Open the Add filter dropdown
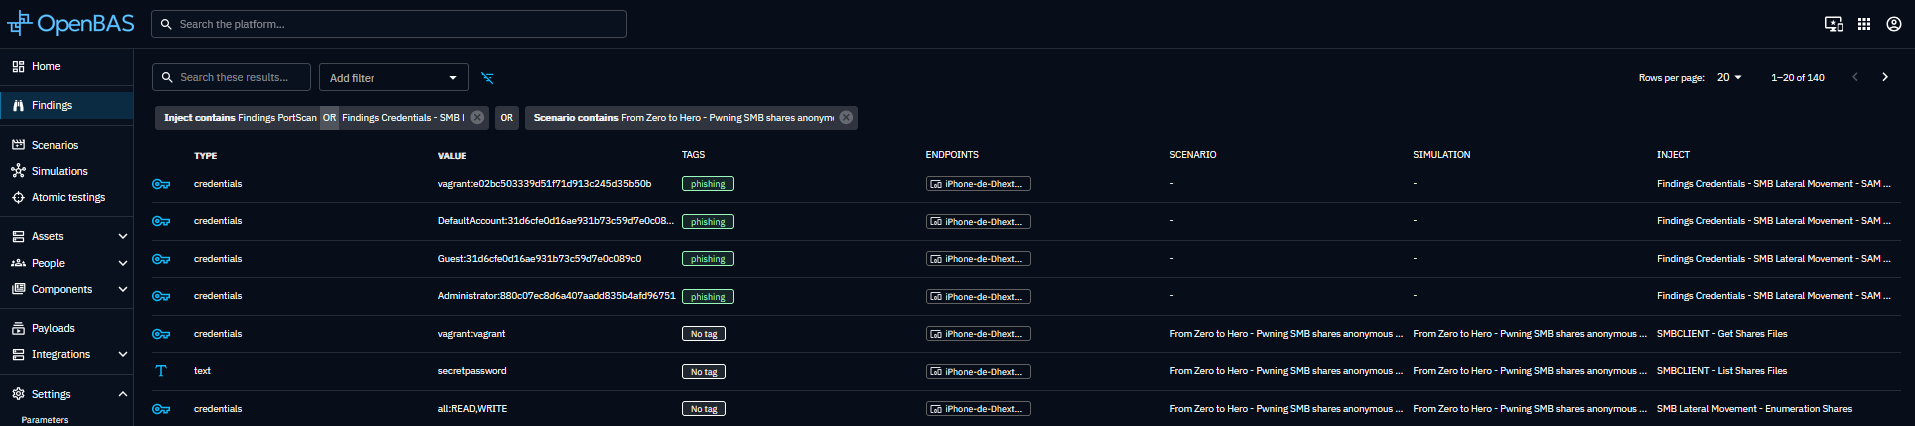The image size is (1915, 426). point(393,78)
